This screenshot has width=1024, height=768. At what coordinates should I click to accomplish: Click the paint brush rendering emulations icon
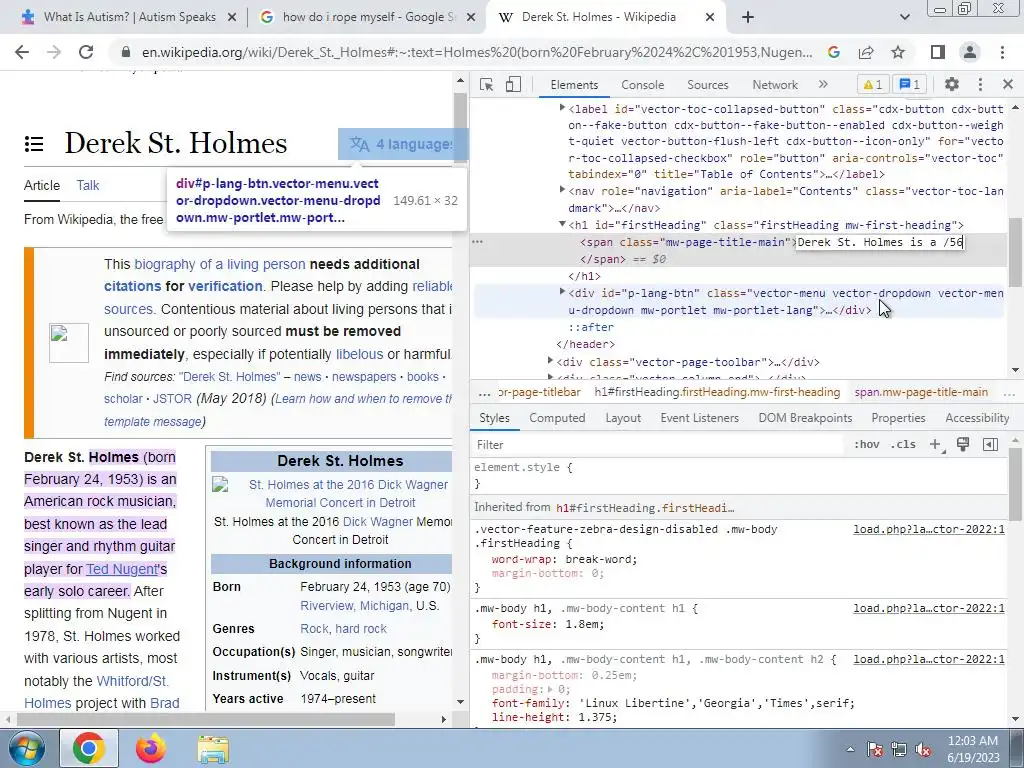(963, 445)
